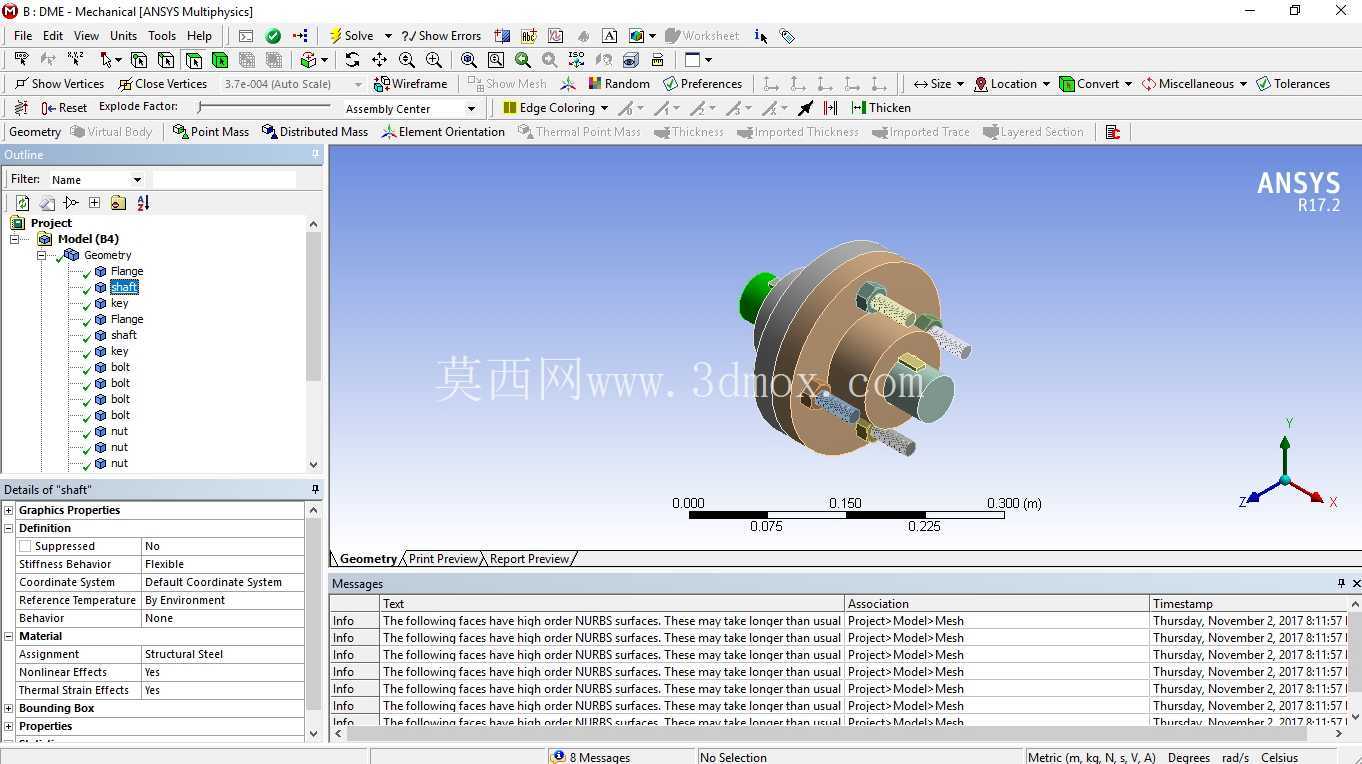Click the refresh tree icon in Outline
Viewport: 1362px width, 764px height.
point(22,203)
